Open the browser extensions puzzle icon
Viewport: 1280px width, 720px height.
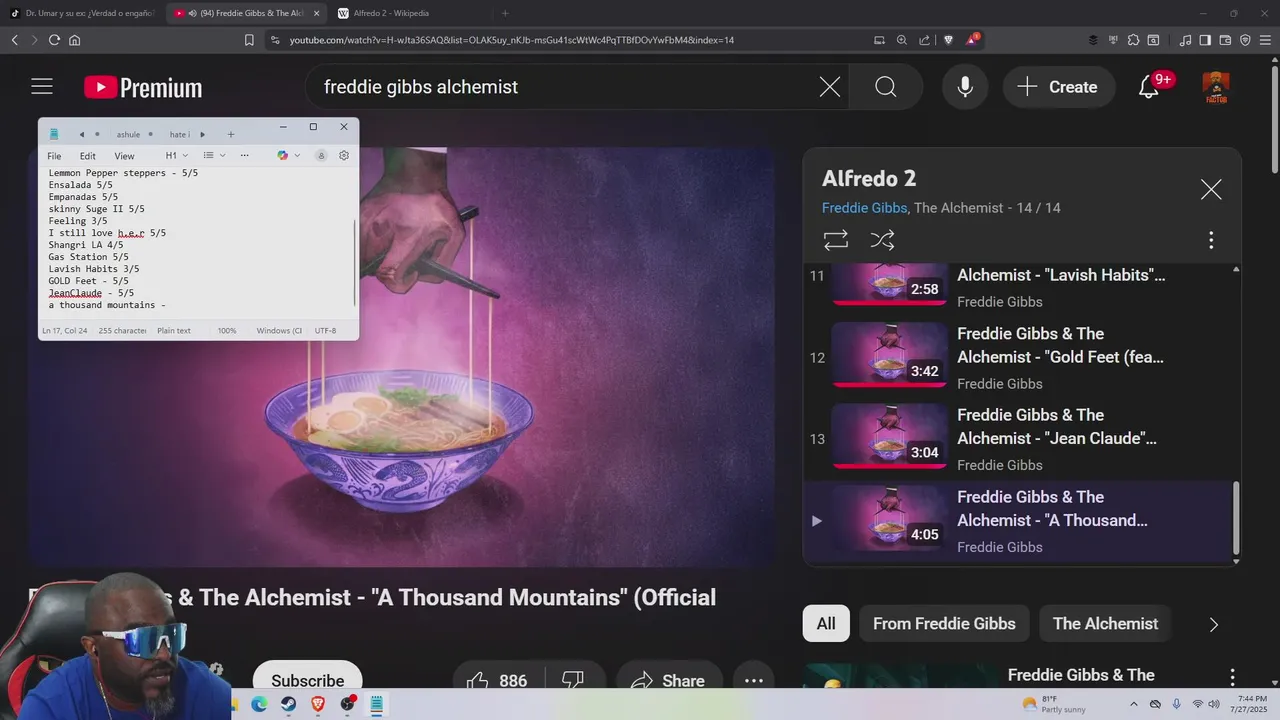(x=1133, y=40)
